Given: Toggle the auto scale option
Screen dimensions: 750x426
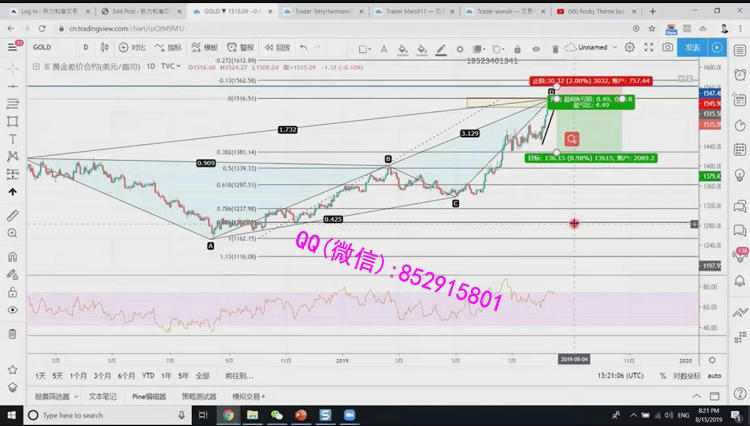Looking at the screenshot, I should (714, 375).
